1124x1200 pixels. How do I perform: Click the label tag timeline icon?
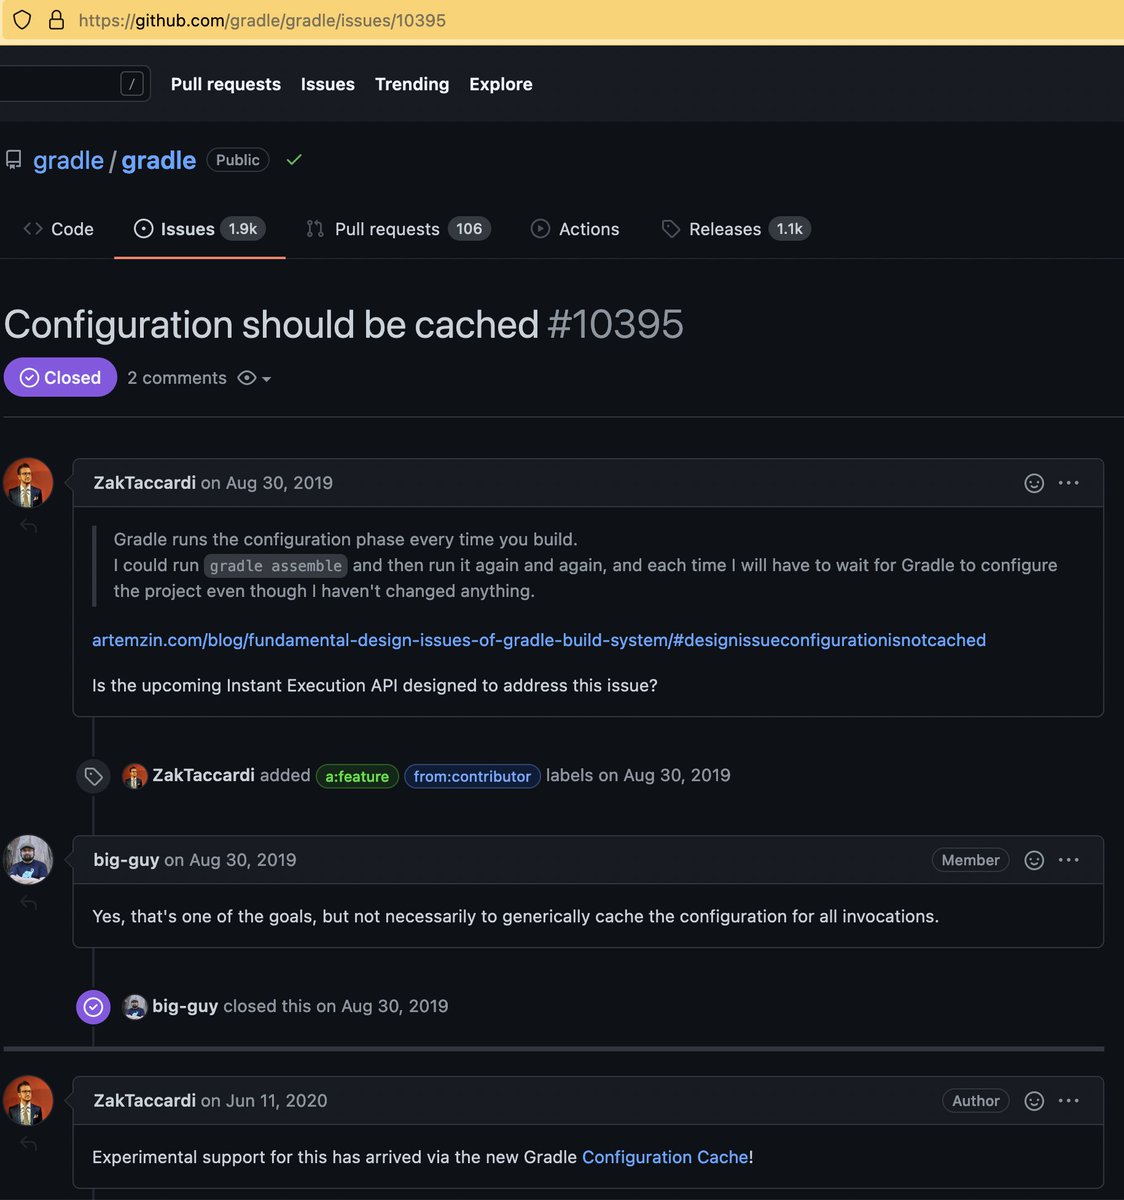click(93, 777)
